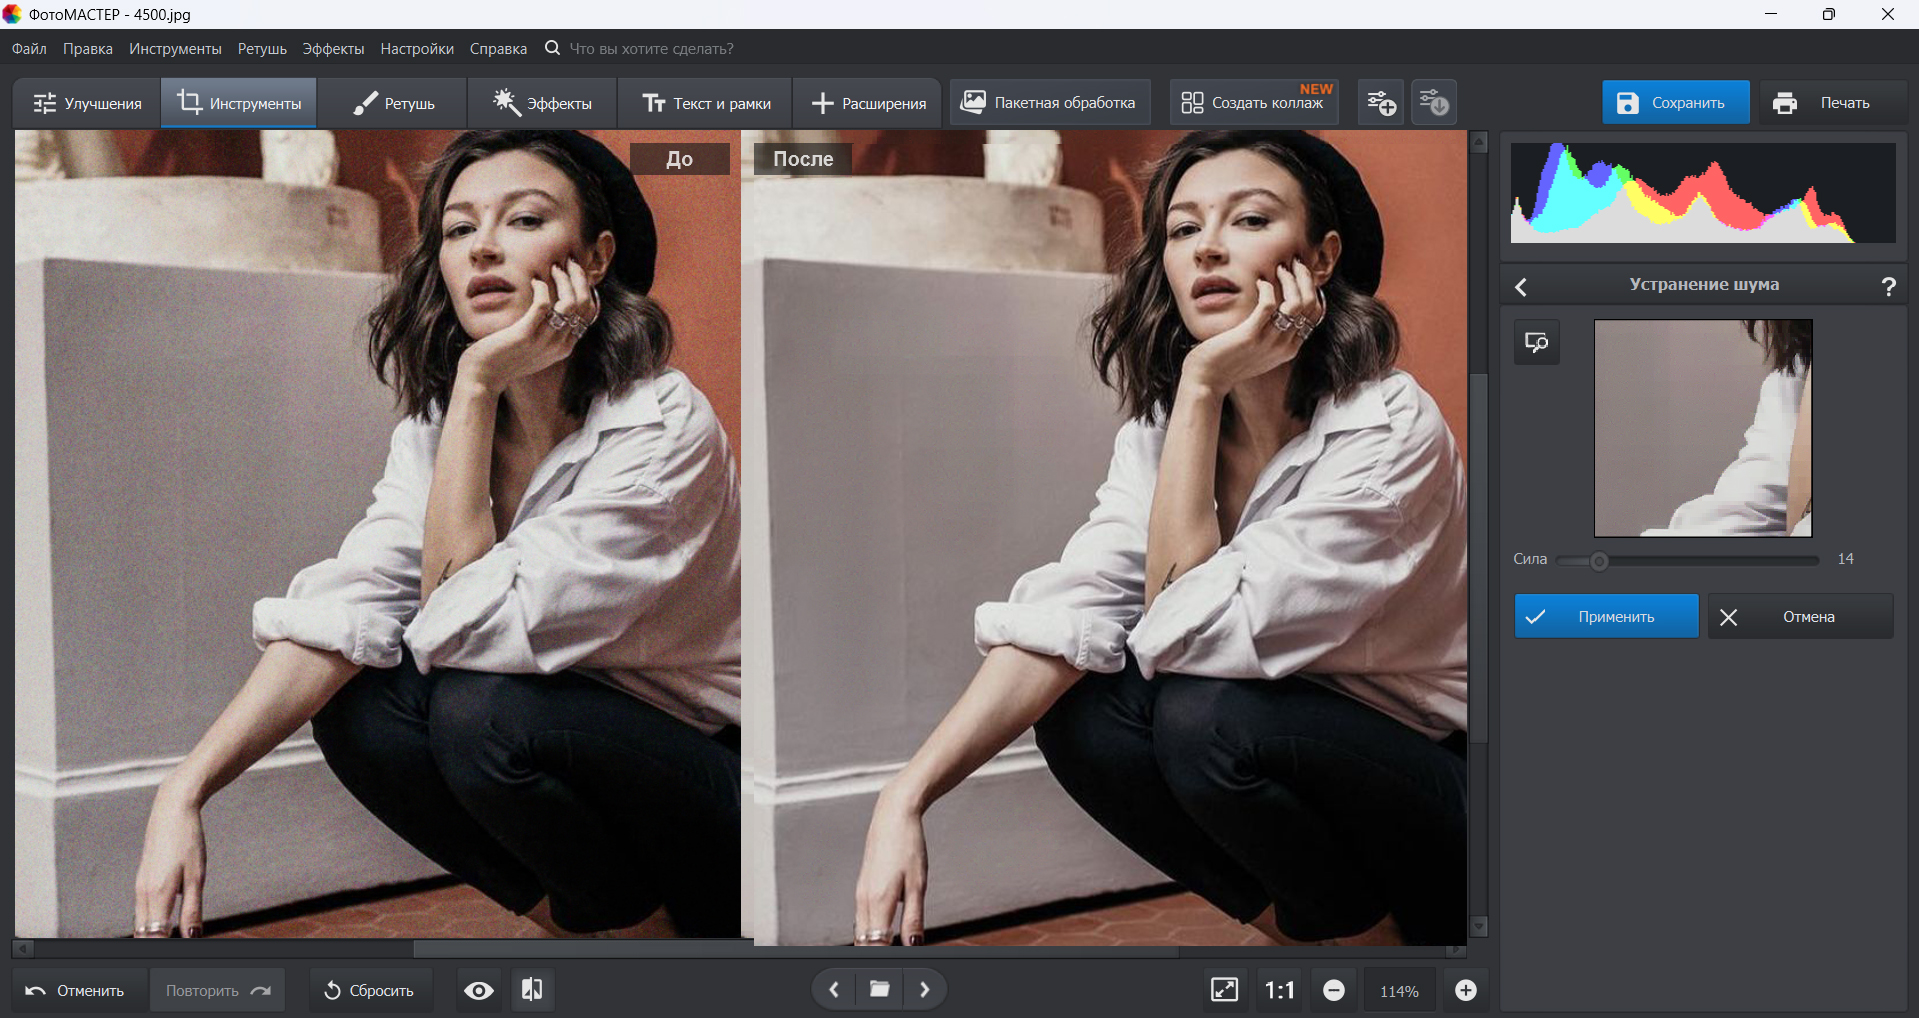This screenshot has width=1919, height=1018.
Task: Open the Эффекты menu in menu bar
Action: point(333,49)
